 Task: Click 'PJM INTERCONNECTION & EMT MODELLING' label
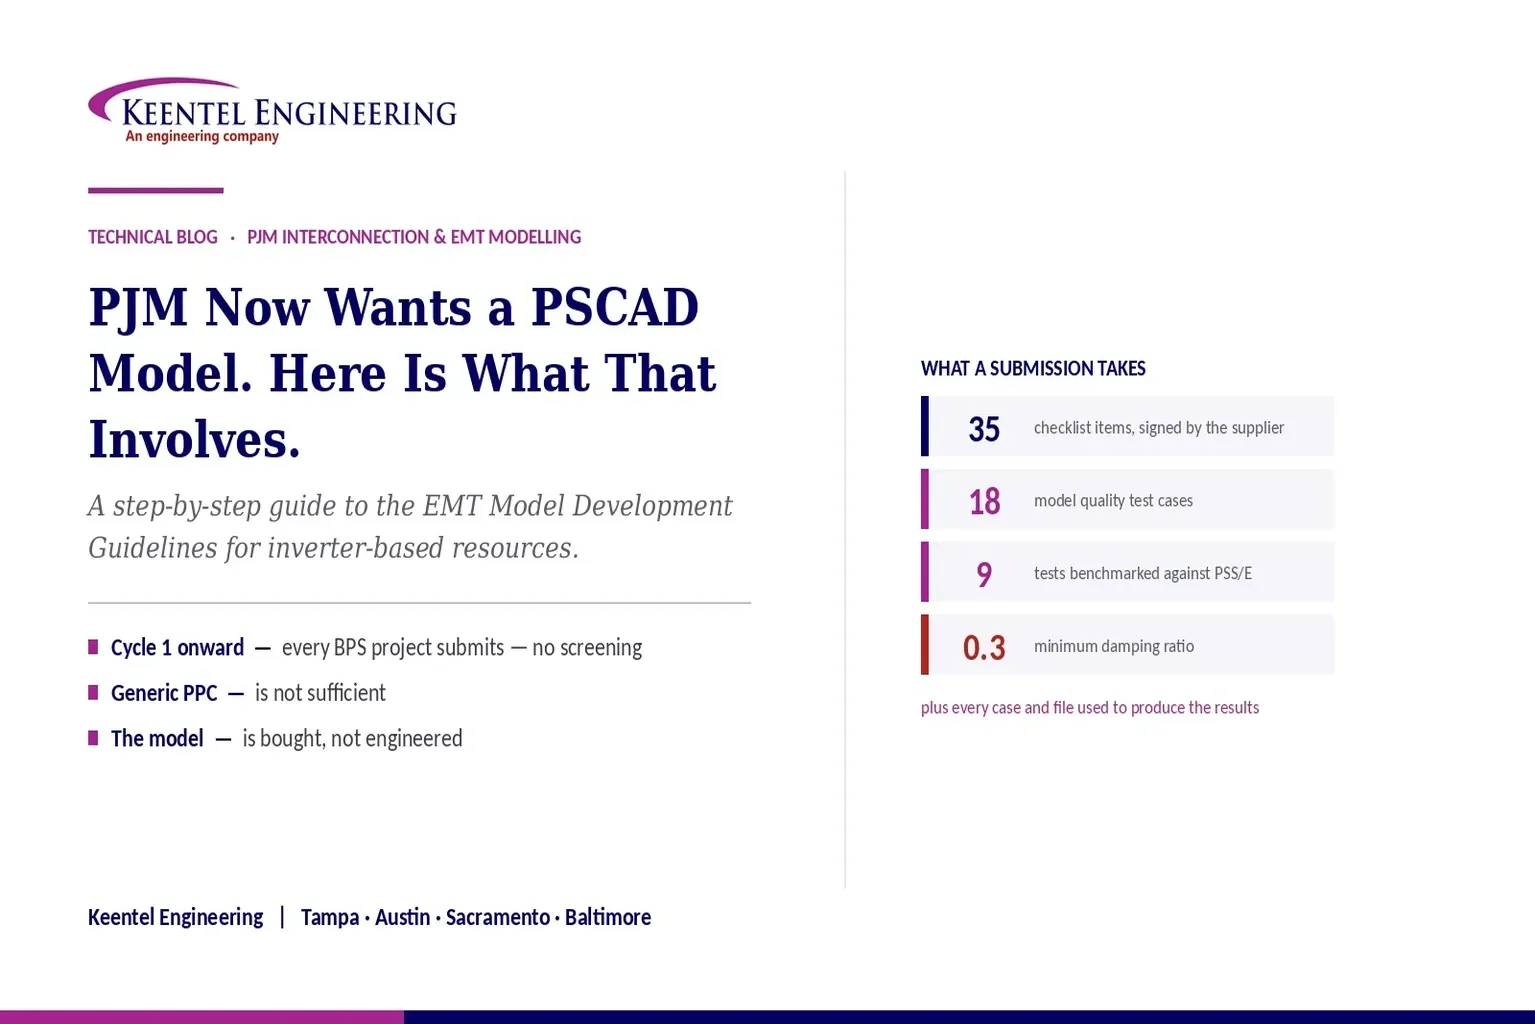coord(414,237)
